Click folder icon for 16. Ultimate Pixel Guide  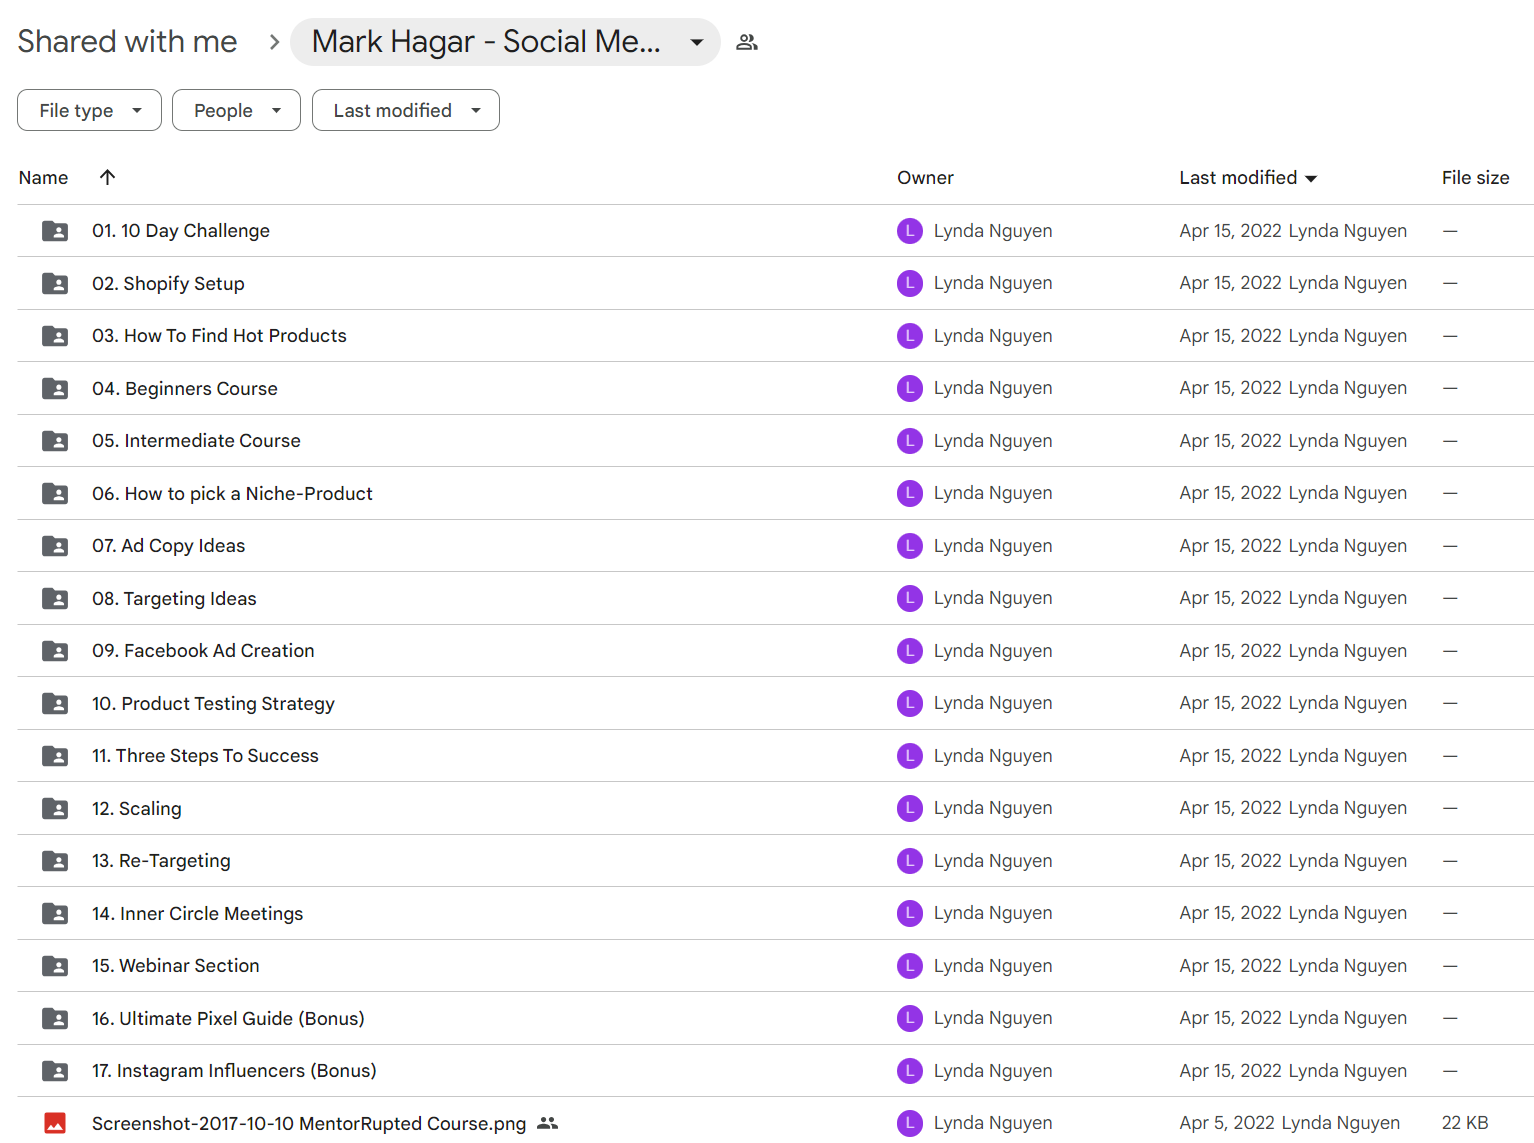55,1018
